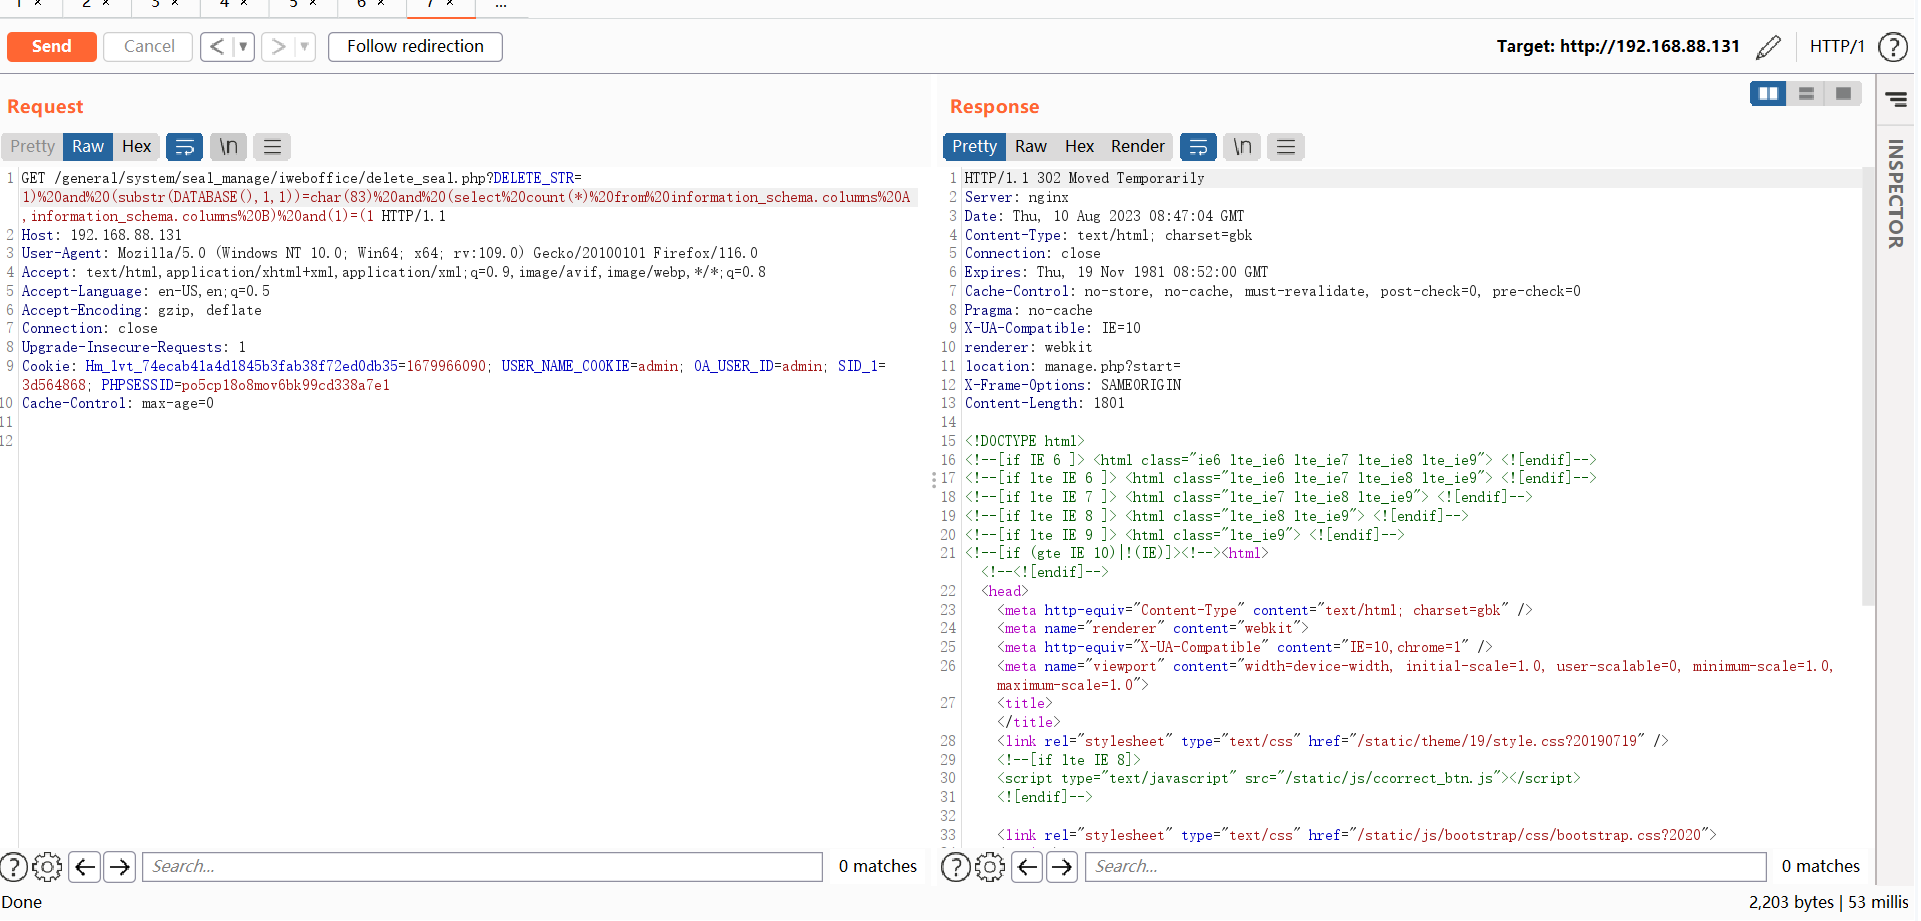Click the orange Send button
This screenshot has height=921, width=1921.
[52, 47]
